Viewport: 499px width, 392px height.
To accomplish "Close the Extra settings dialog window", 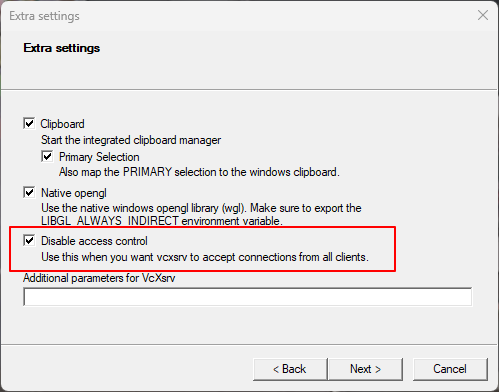I will (x=483, y=15).
